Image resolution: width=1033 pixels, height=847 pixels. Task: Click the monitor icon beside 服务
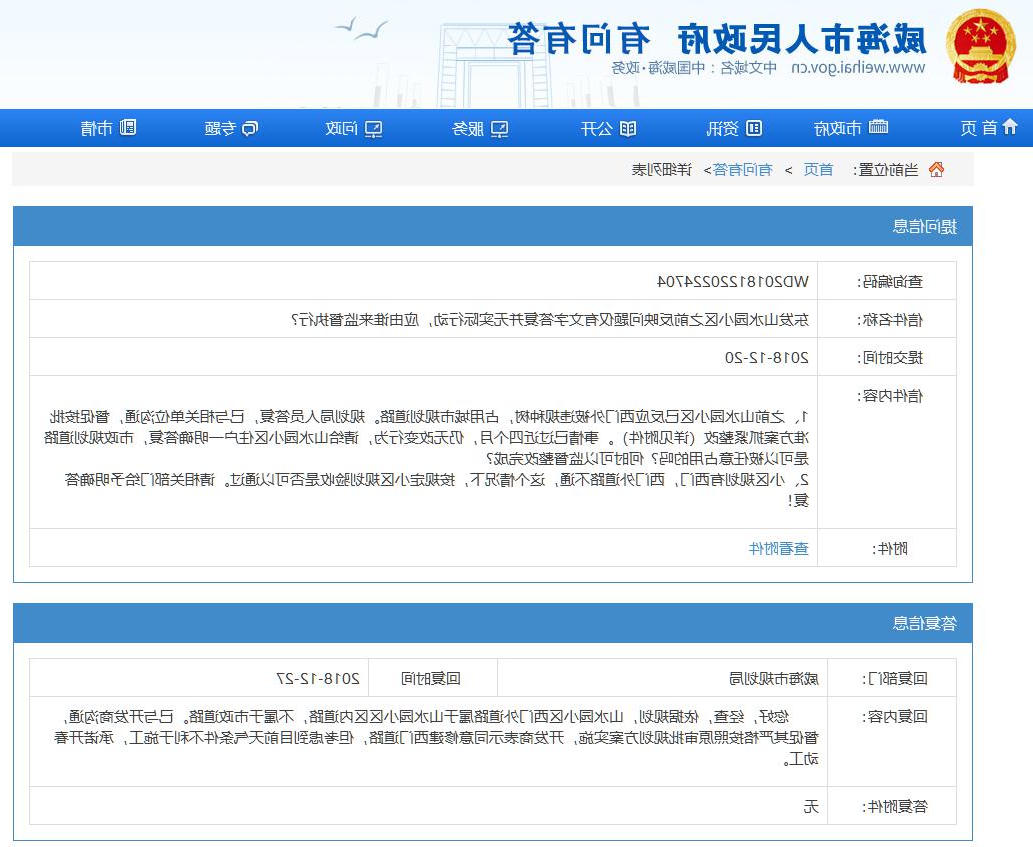[499, 128]
